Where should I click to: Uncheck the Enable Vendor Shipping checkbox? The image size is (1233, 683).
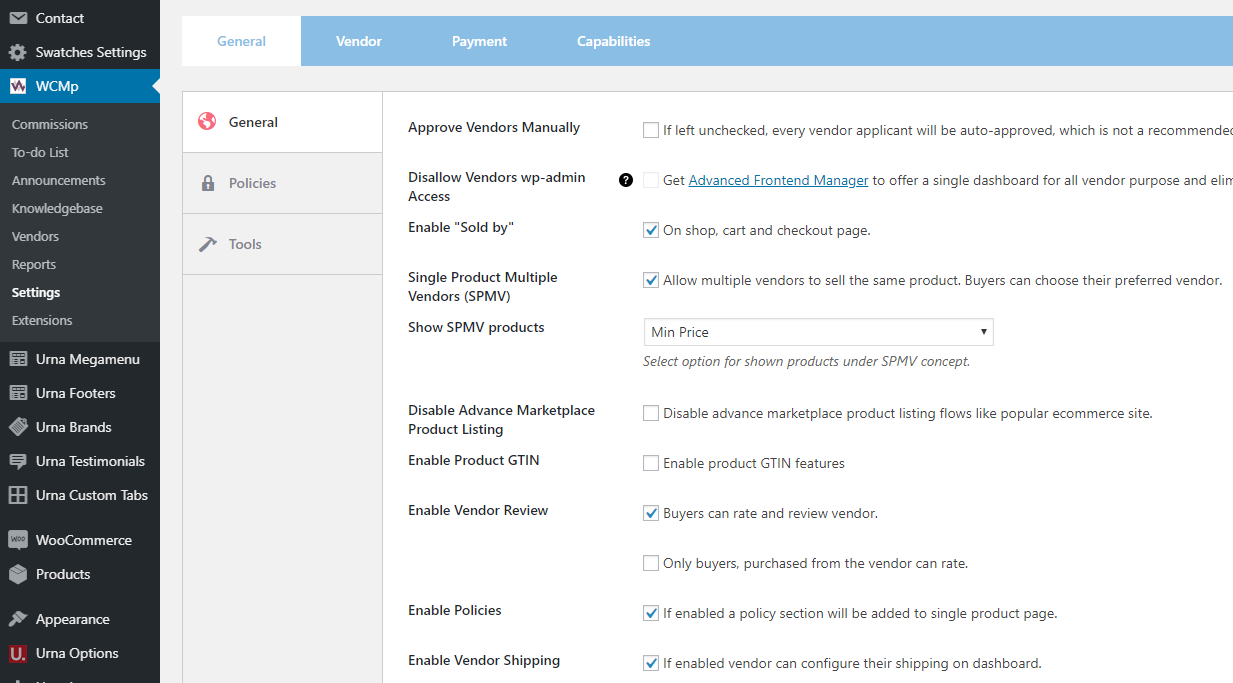coord(651,663)
